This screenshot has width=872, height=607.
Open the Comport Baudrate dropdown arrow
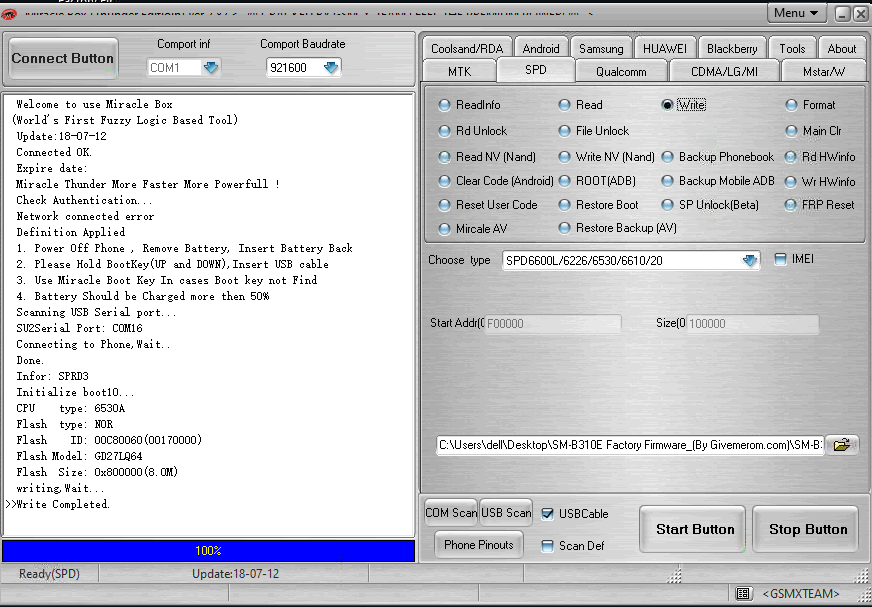(331, 68)
